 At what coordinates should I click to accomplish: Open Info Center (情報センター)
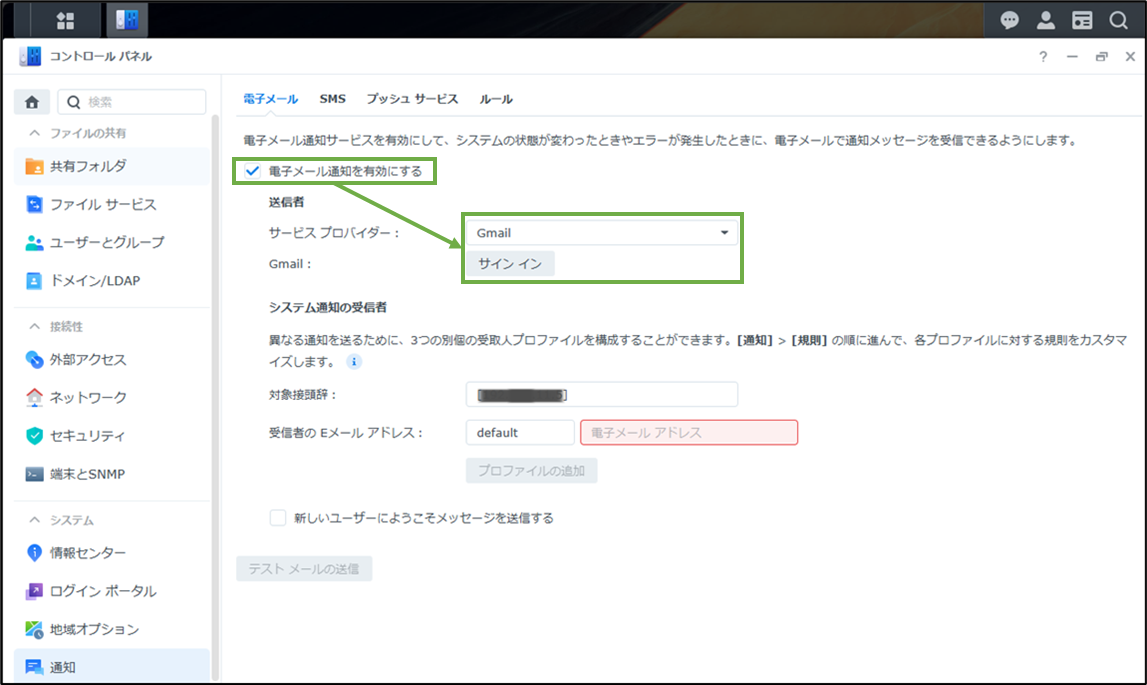pyautogui.click(x=111, y=553)
